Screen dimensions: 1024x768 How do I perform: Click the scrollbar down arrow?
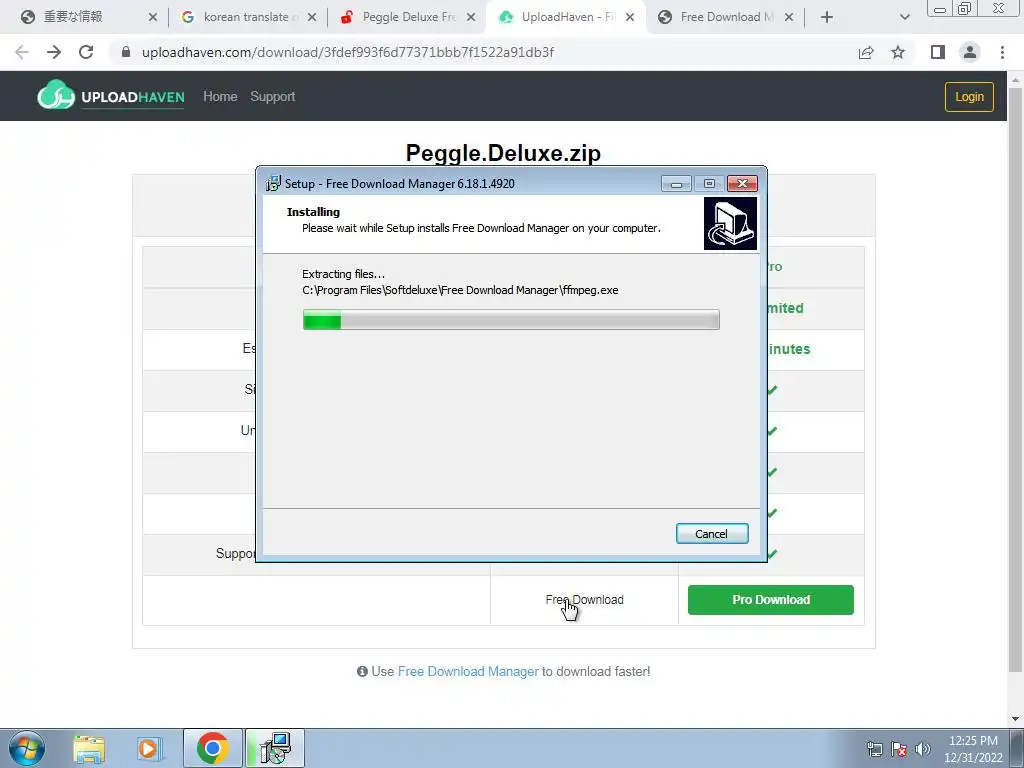point(1016,718)
